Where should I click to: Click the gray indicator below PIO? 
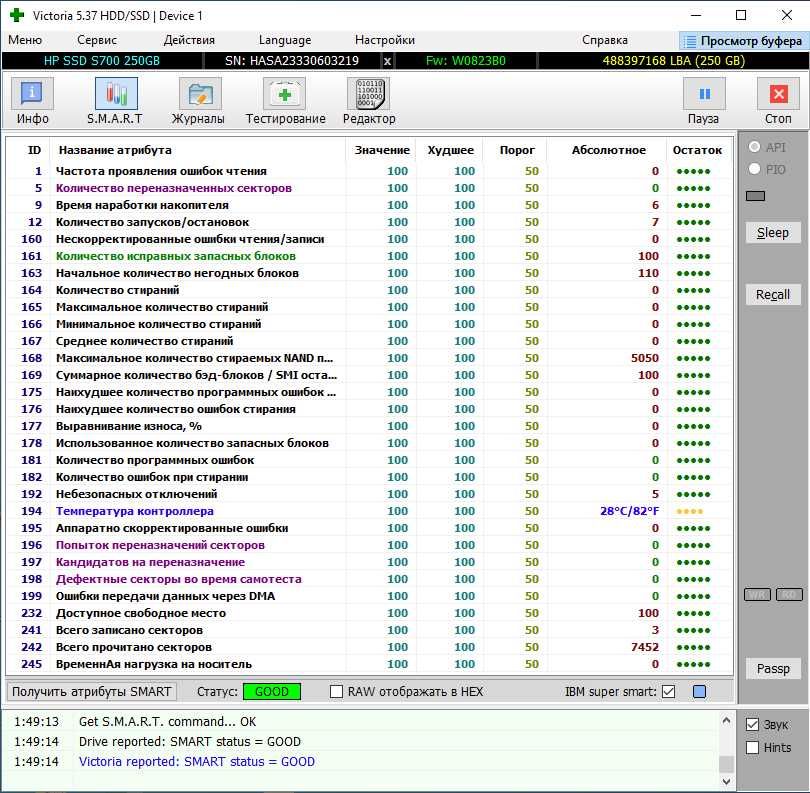click(755, 196)
